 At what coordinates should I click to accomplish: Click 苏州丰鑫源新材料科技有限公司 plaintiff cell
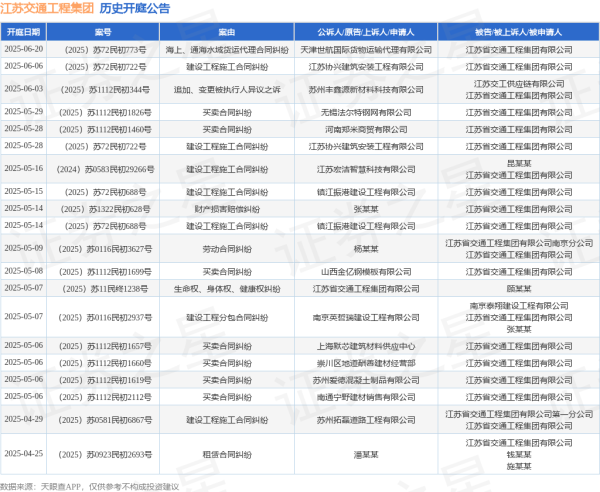point(366,90)
